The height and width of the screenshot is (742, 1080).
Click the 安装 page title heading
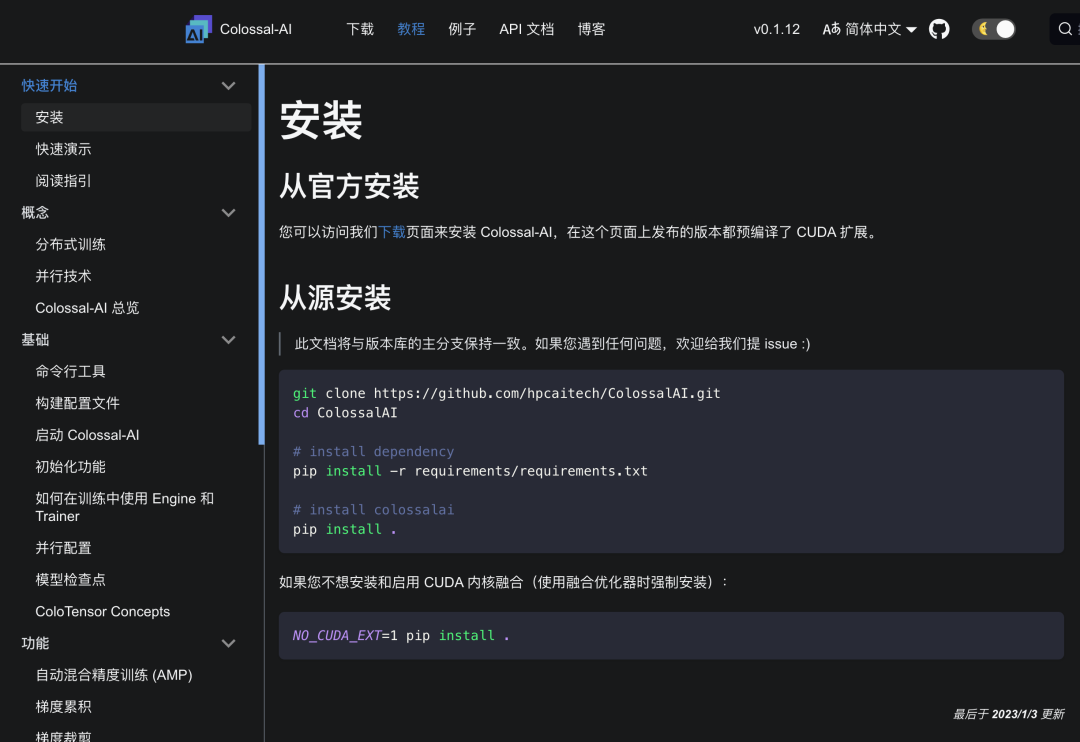click(321, 120)
